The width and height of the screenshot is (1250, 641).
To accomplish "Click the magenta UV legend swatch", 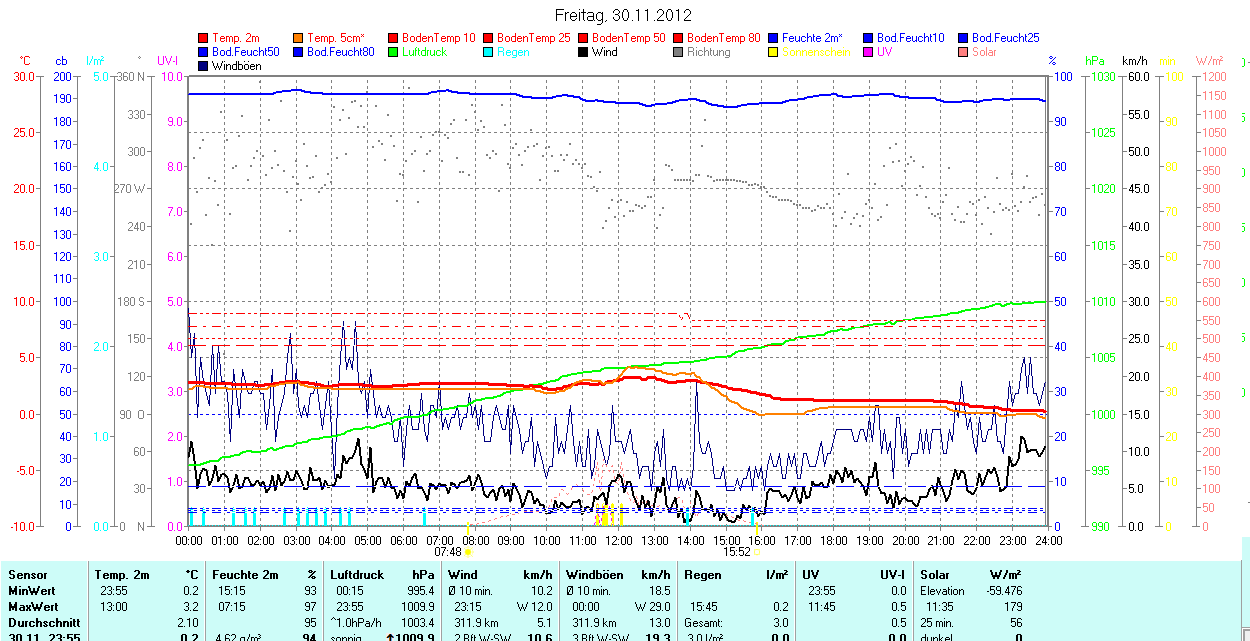I will click(868, 52).
